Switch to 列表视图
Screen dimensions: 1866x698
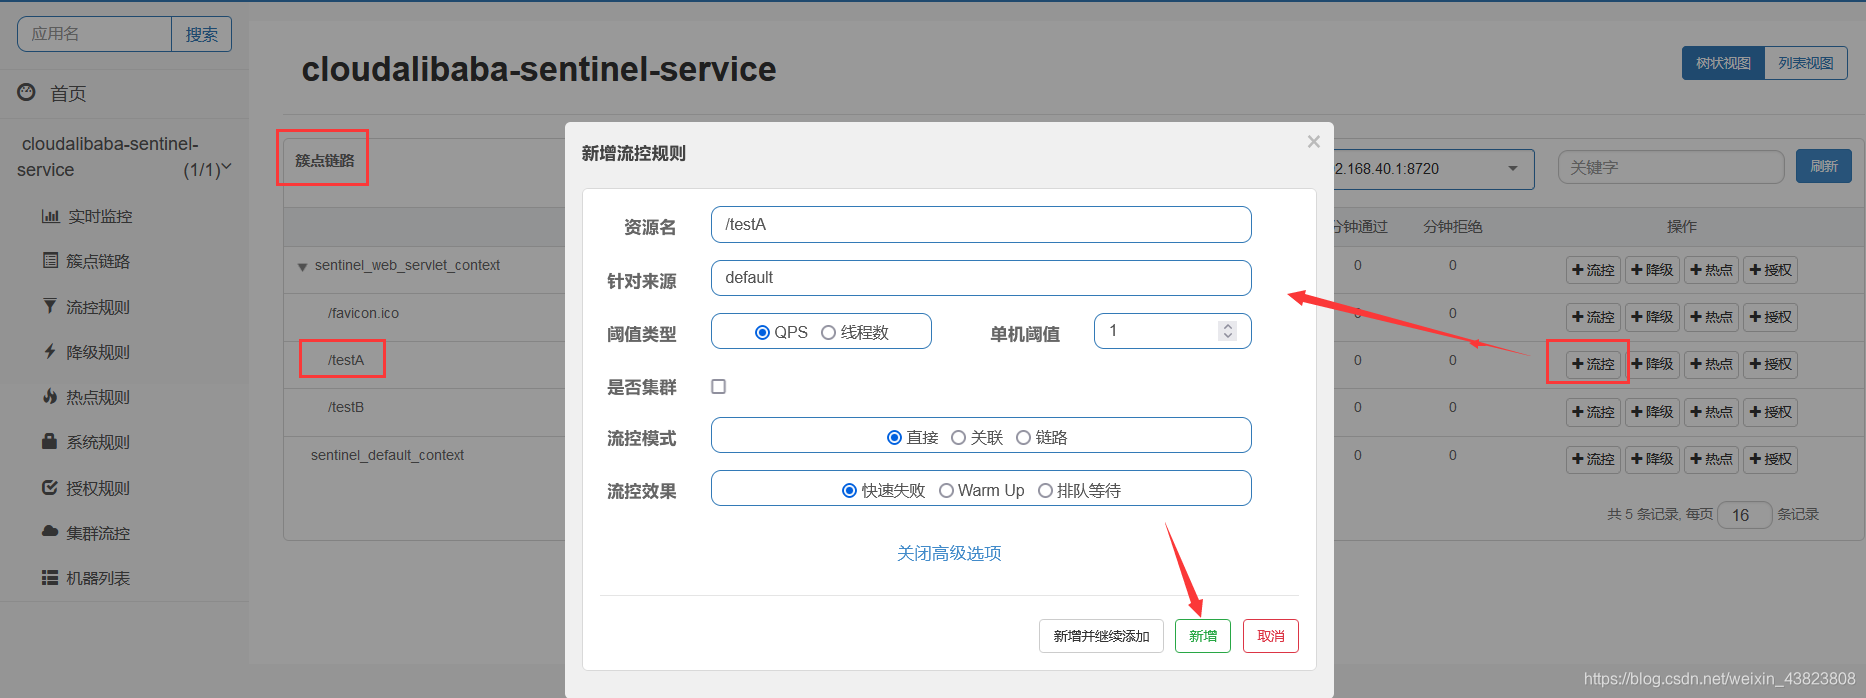pos(1806,63)
